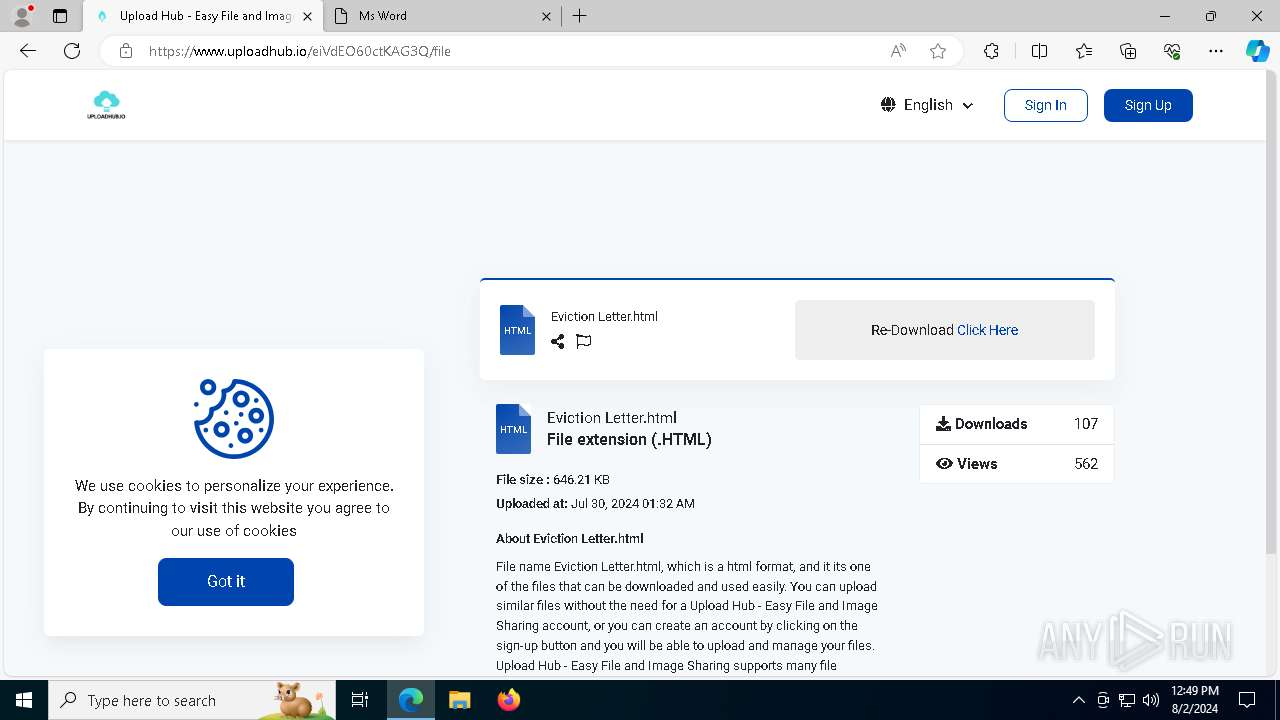Click the Views 562 stat row
The image size is (1280, 720).
(x=1016, y=464)
